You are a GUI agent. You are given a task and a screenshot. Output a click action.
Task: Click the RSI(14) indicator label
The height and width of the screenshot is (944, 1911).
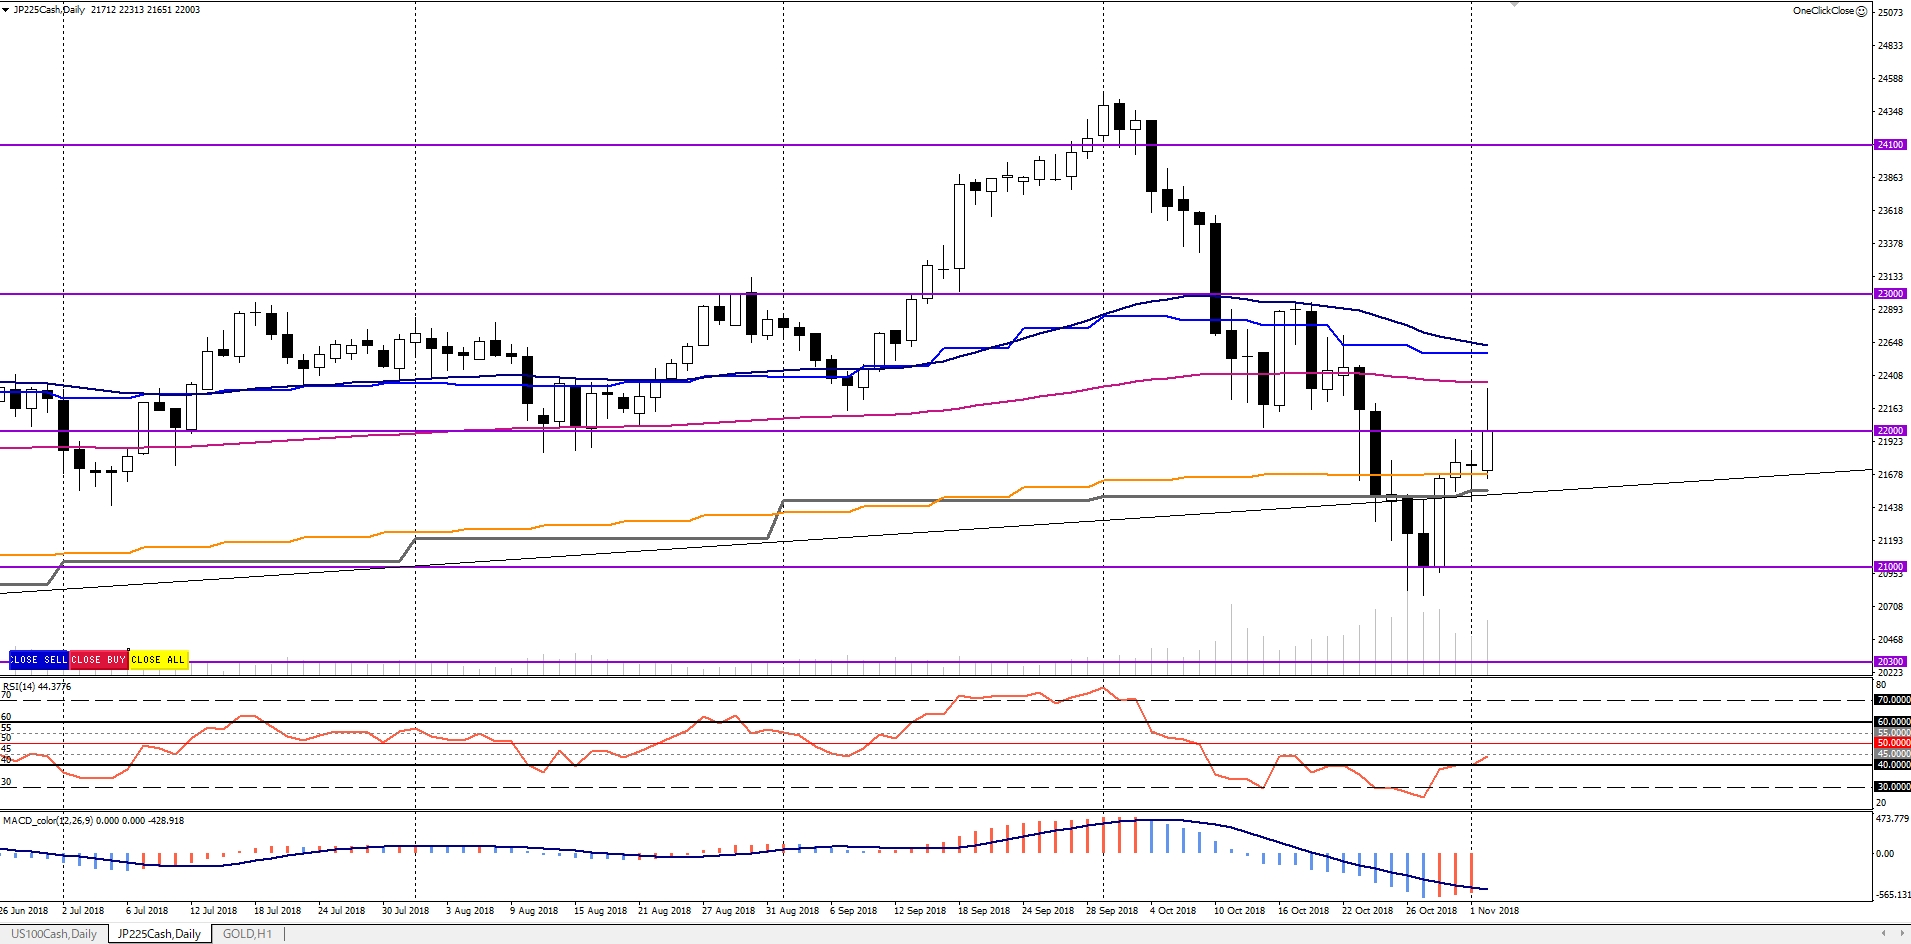(37, 687)
